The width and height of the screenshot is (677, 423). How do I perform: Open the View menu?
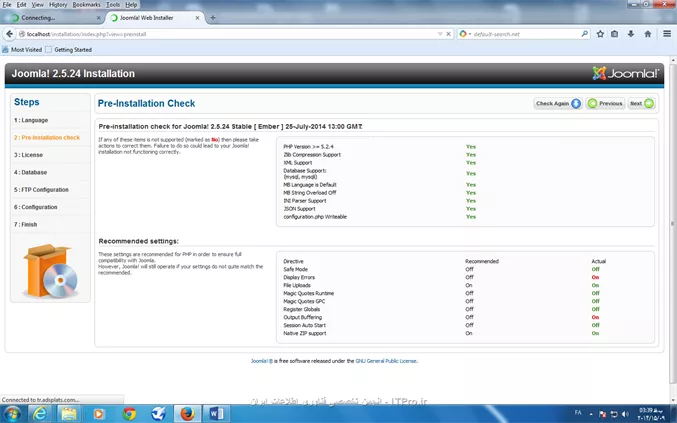(38, 5)
